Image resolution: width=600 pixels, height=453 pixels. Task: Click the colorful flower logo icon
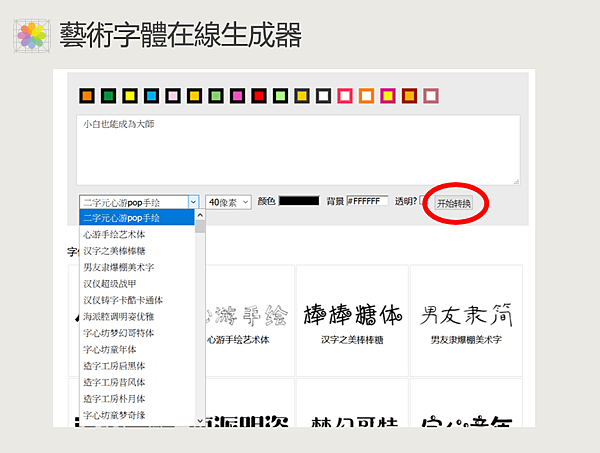pos(32,36)
